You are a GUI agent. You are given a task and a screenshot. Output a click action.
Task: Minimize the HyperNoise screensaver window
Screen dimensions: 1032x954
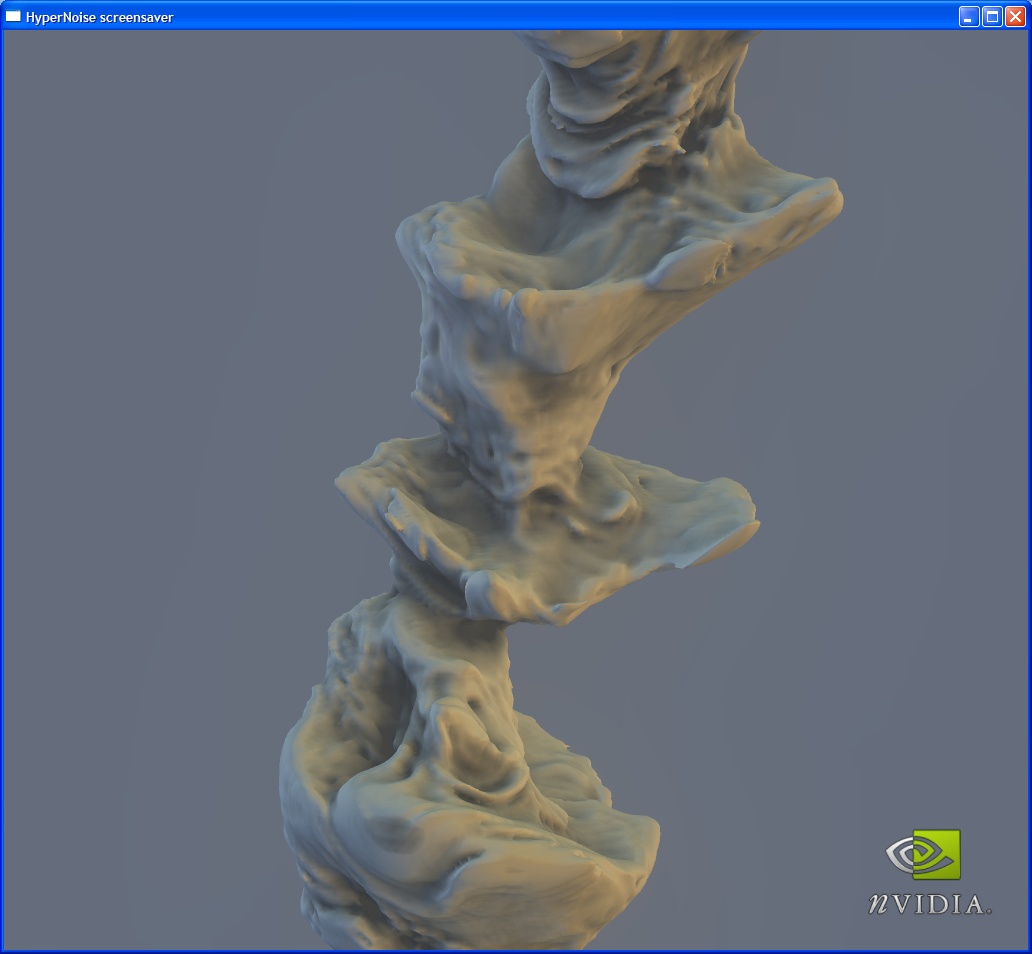click(x=969, y=16)
